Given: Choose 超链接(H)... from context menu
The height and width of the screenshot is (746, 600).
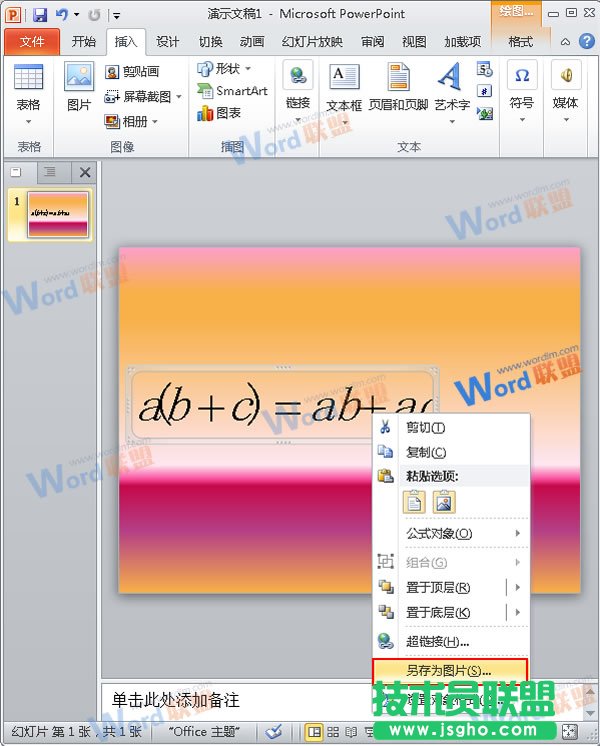Looking at the screenshot, I should tap(451, 642).
